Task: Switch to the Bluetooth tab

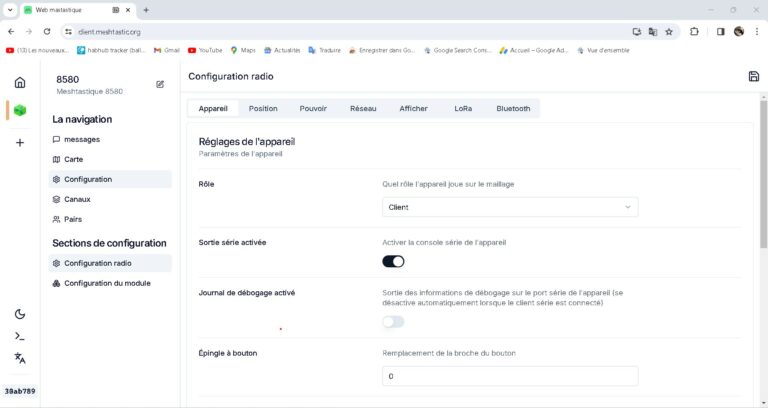Action: click(x=513, y=108)
